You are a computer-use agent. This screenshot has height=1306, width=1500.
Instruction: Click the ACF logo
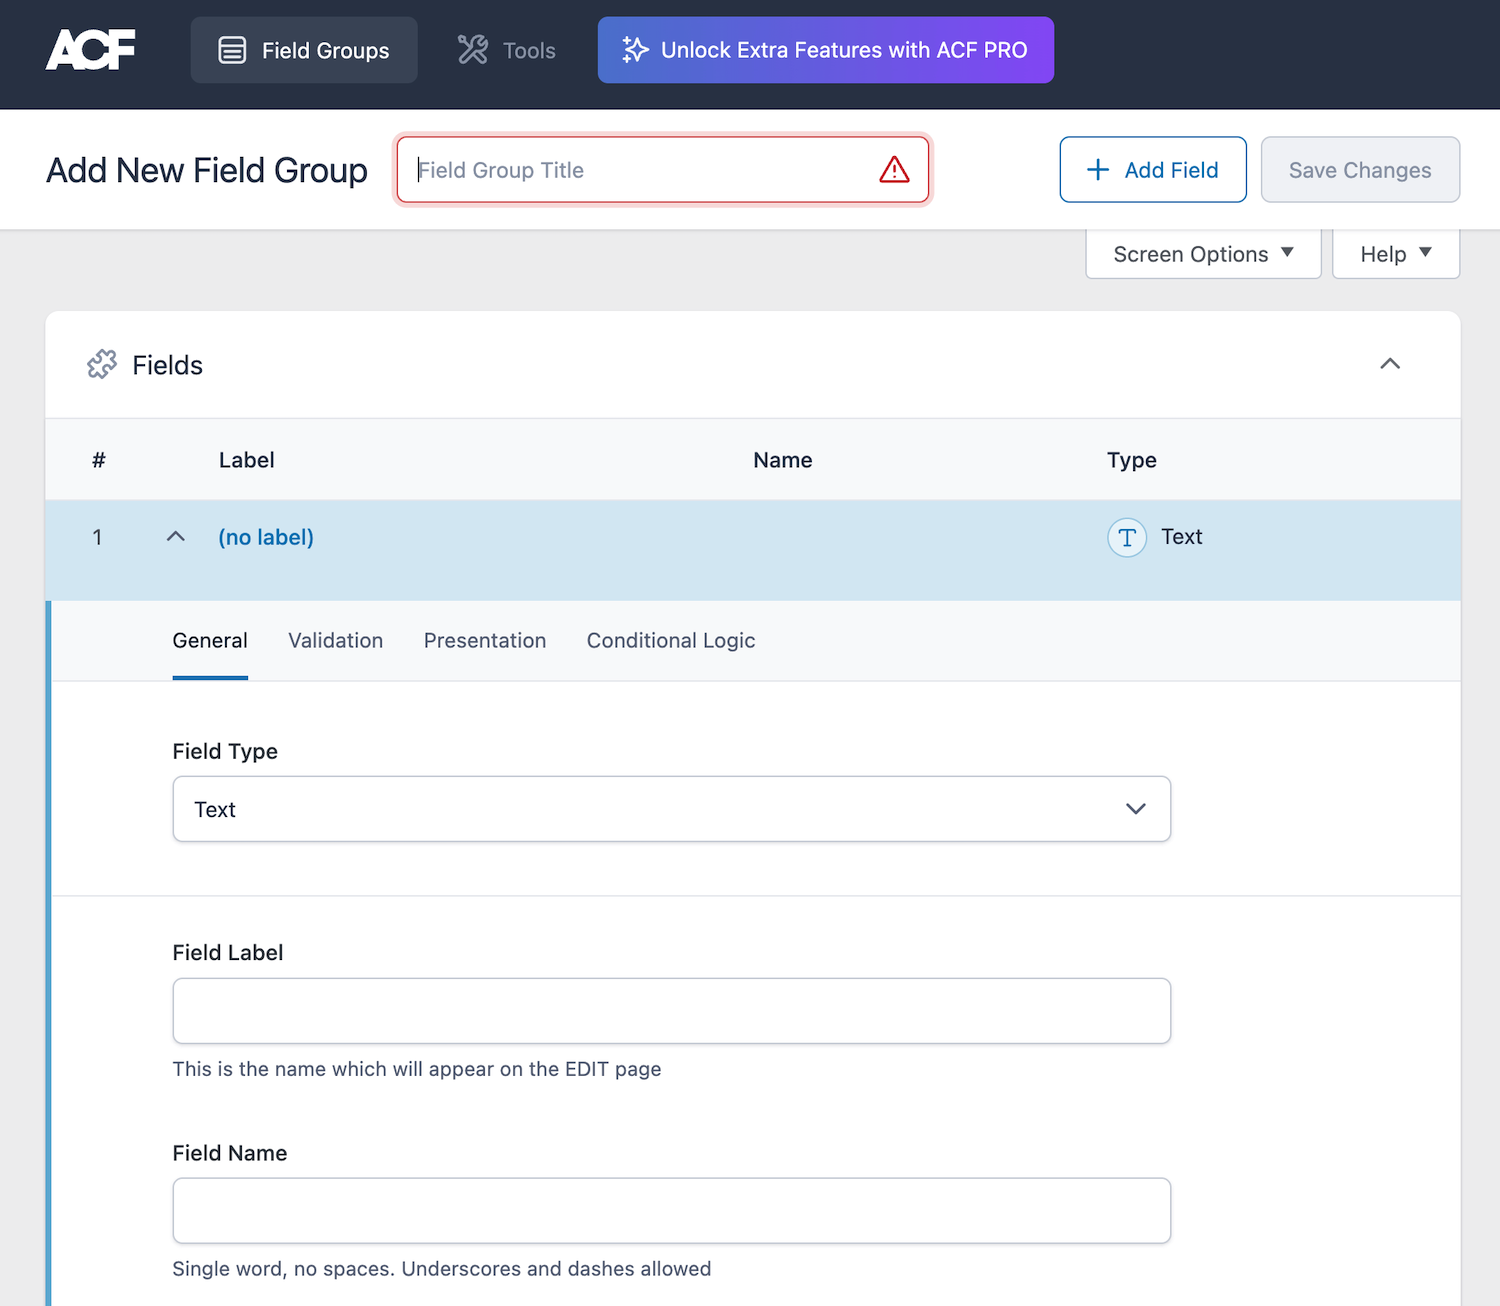[x=90, y=50]
